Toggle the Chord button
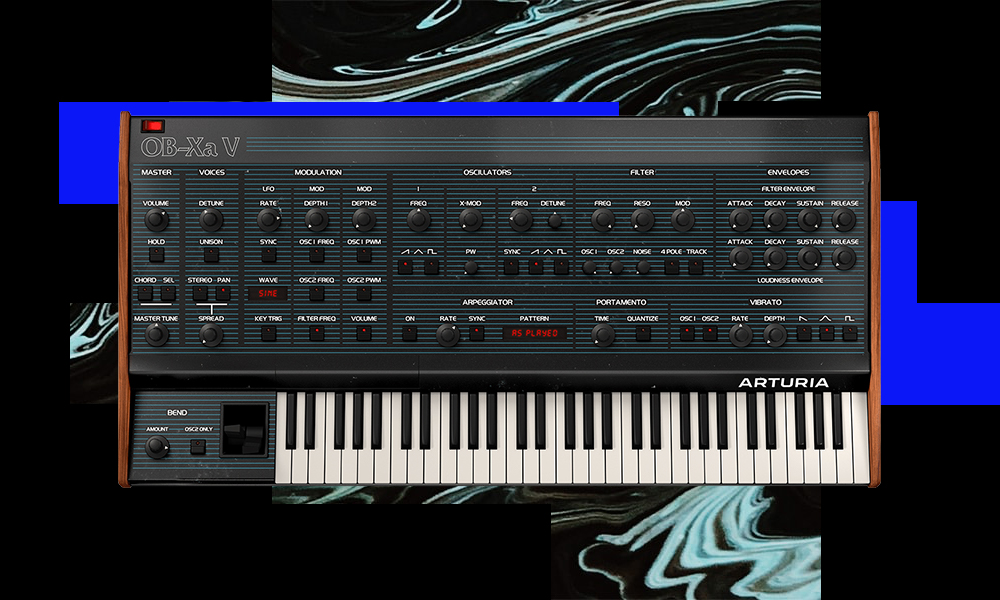The image size is (1000, 600). [145, 293]
